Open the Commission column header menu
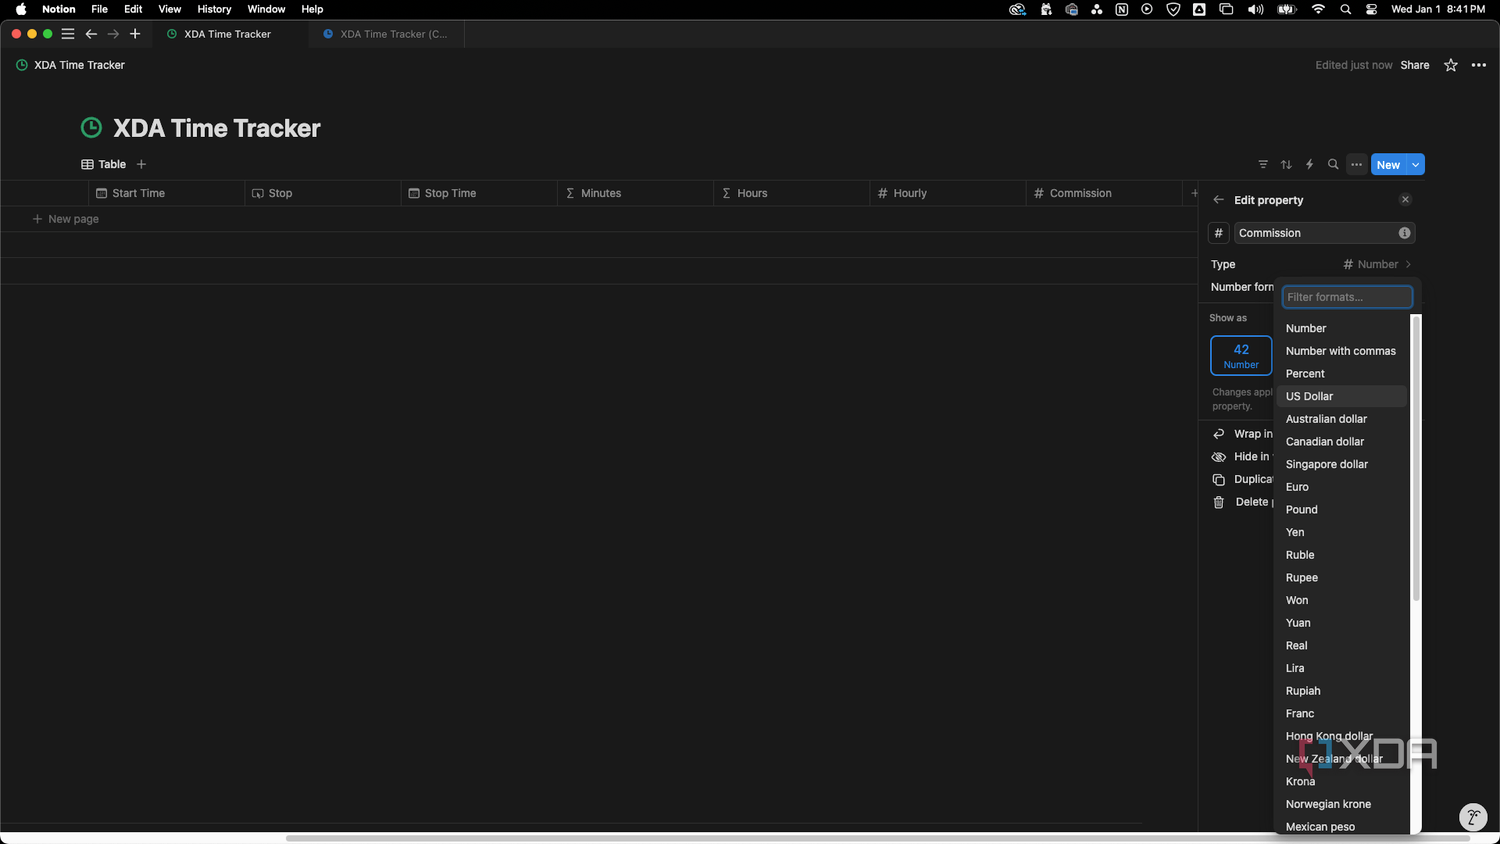 (x=1104, y=193)
